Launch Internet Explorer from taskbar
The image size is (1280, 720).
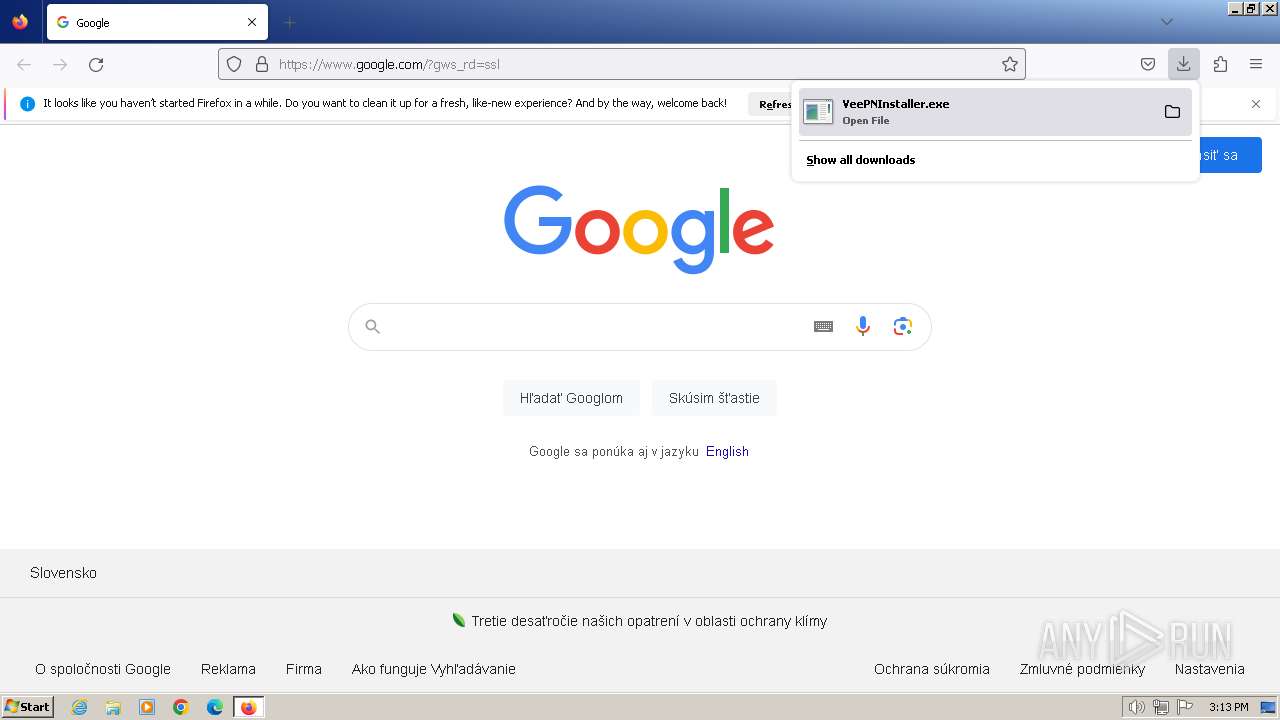(x=79, y=707)
